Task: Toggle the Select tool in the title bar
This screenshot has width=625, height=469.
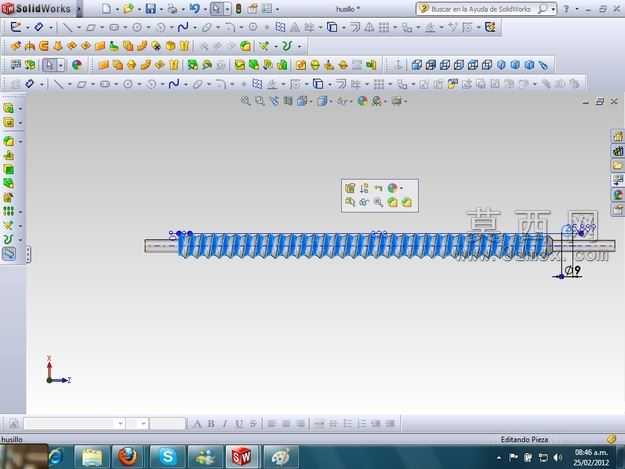Action: point(216,8)
